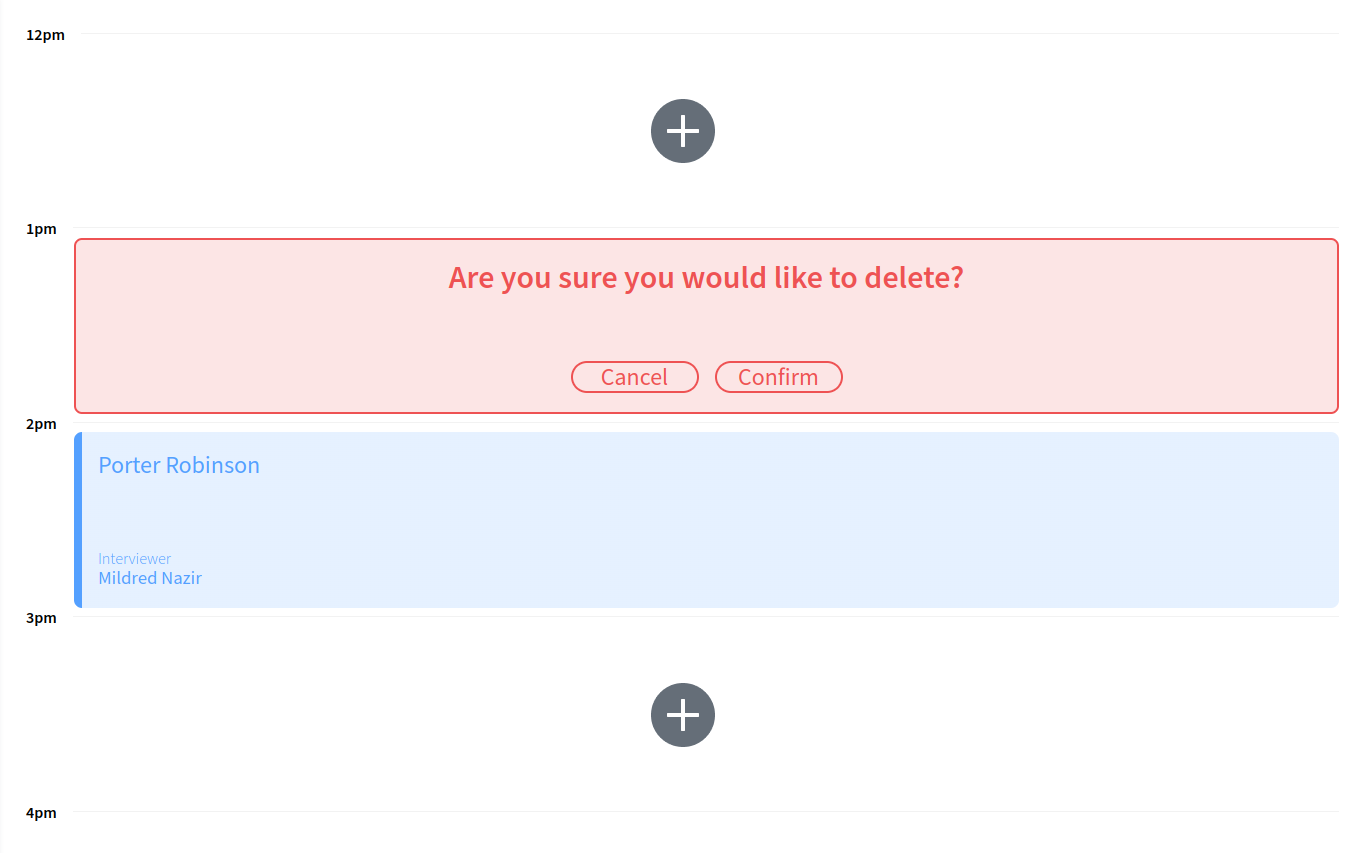Click the lower plus icon below Porter Robinson
This screenshot has width=1355, height=853.
[683, 715]
